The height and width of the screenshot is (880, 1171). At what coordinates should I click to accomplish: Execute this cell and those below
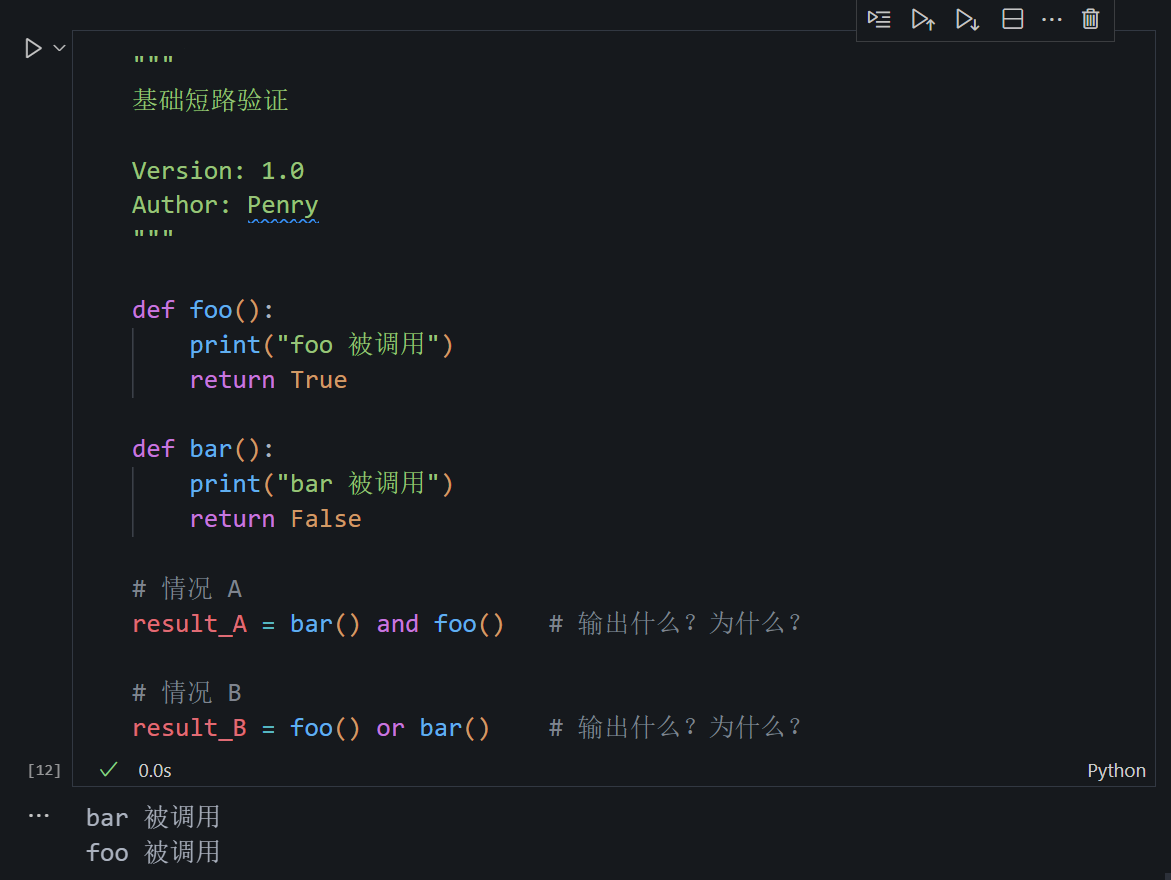(967, 19)
